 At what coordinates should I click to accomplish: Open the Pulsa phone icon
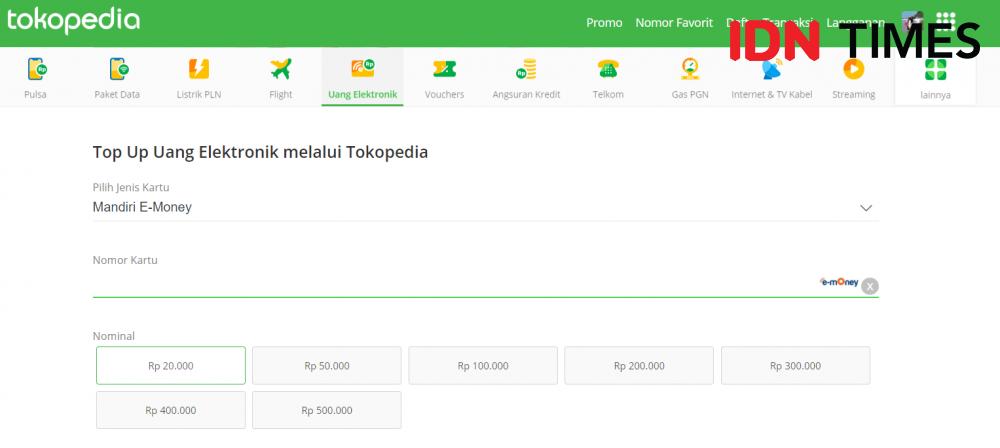coord(36,68)
